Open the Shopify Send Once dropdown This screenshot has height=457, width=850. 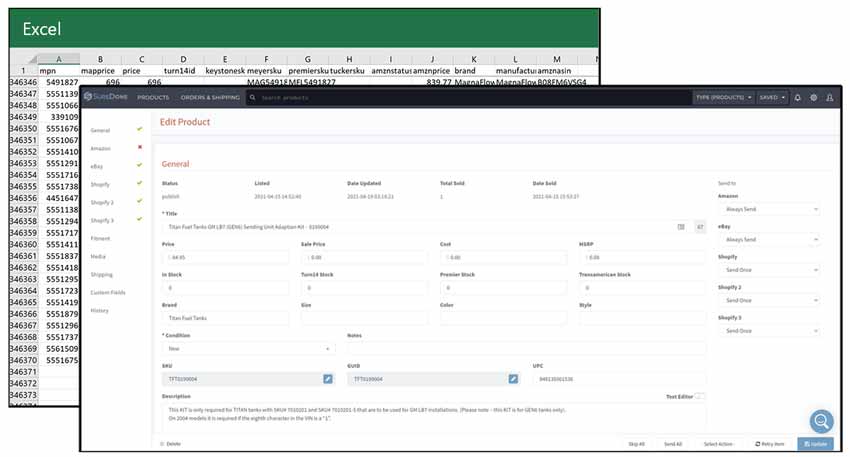[769, 270]
